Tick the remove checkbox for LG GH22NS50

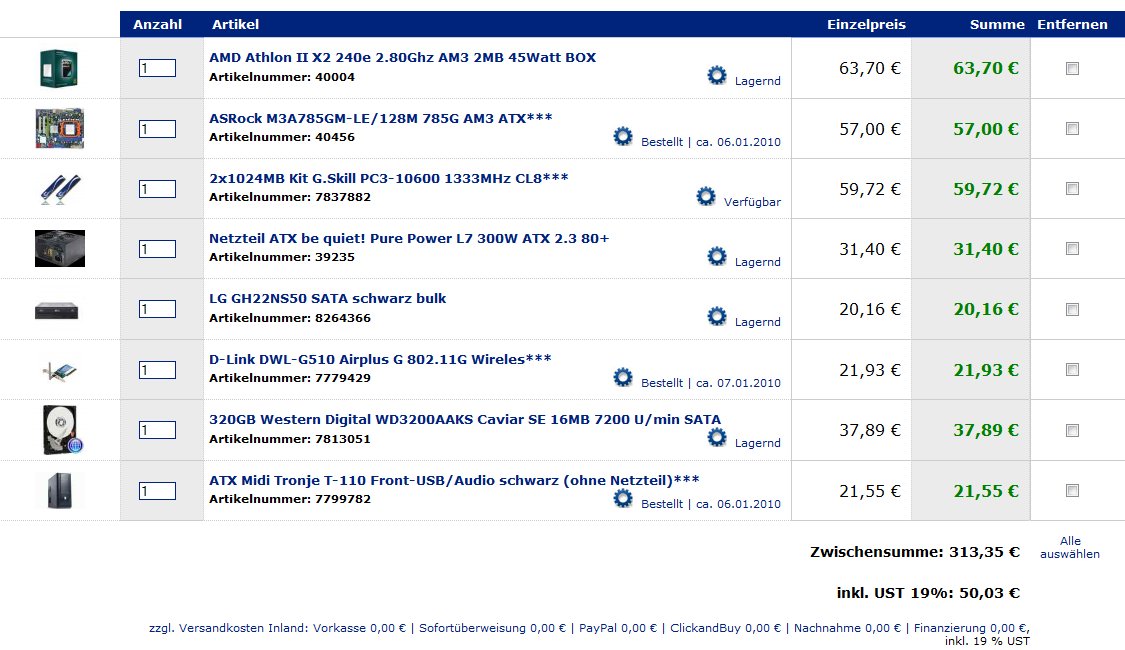[x=1073, y=310]
